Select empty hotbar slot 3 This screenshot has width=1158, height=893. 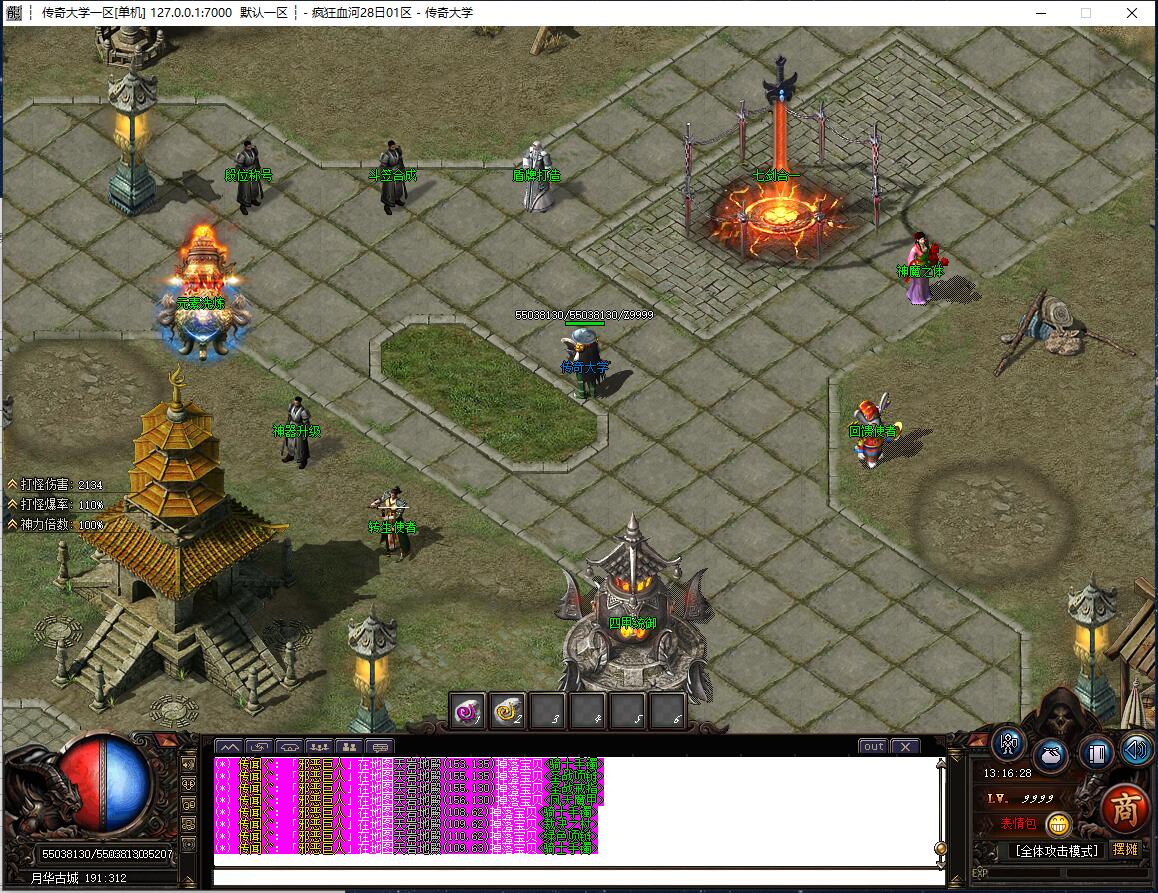click(547, 711)
